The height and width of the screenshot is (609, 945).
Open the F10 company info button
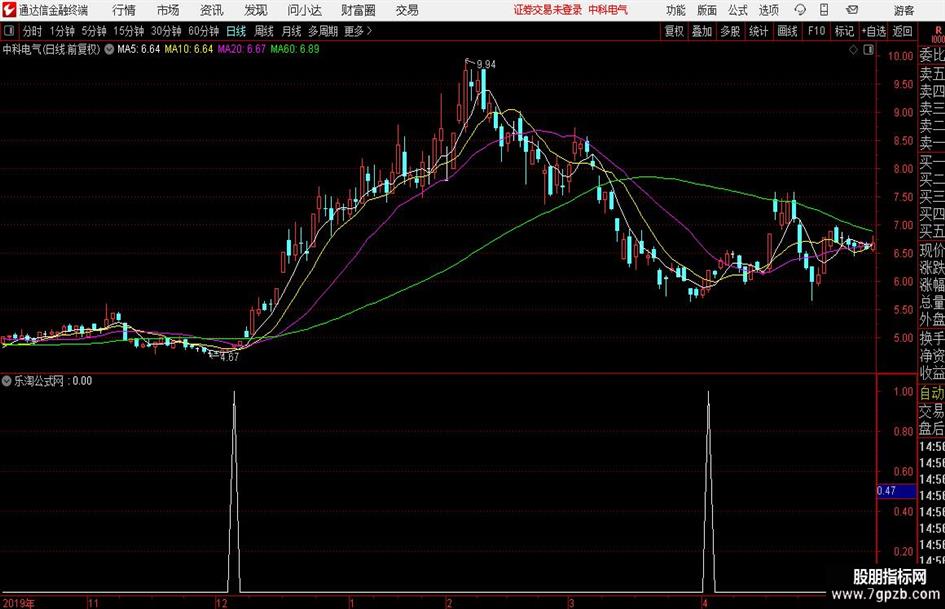pyautogui.click(x=817, y=31)
